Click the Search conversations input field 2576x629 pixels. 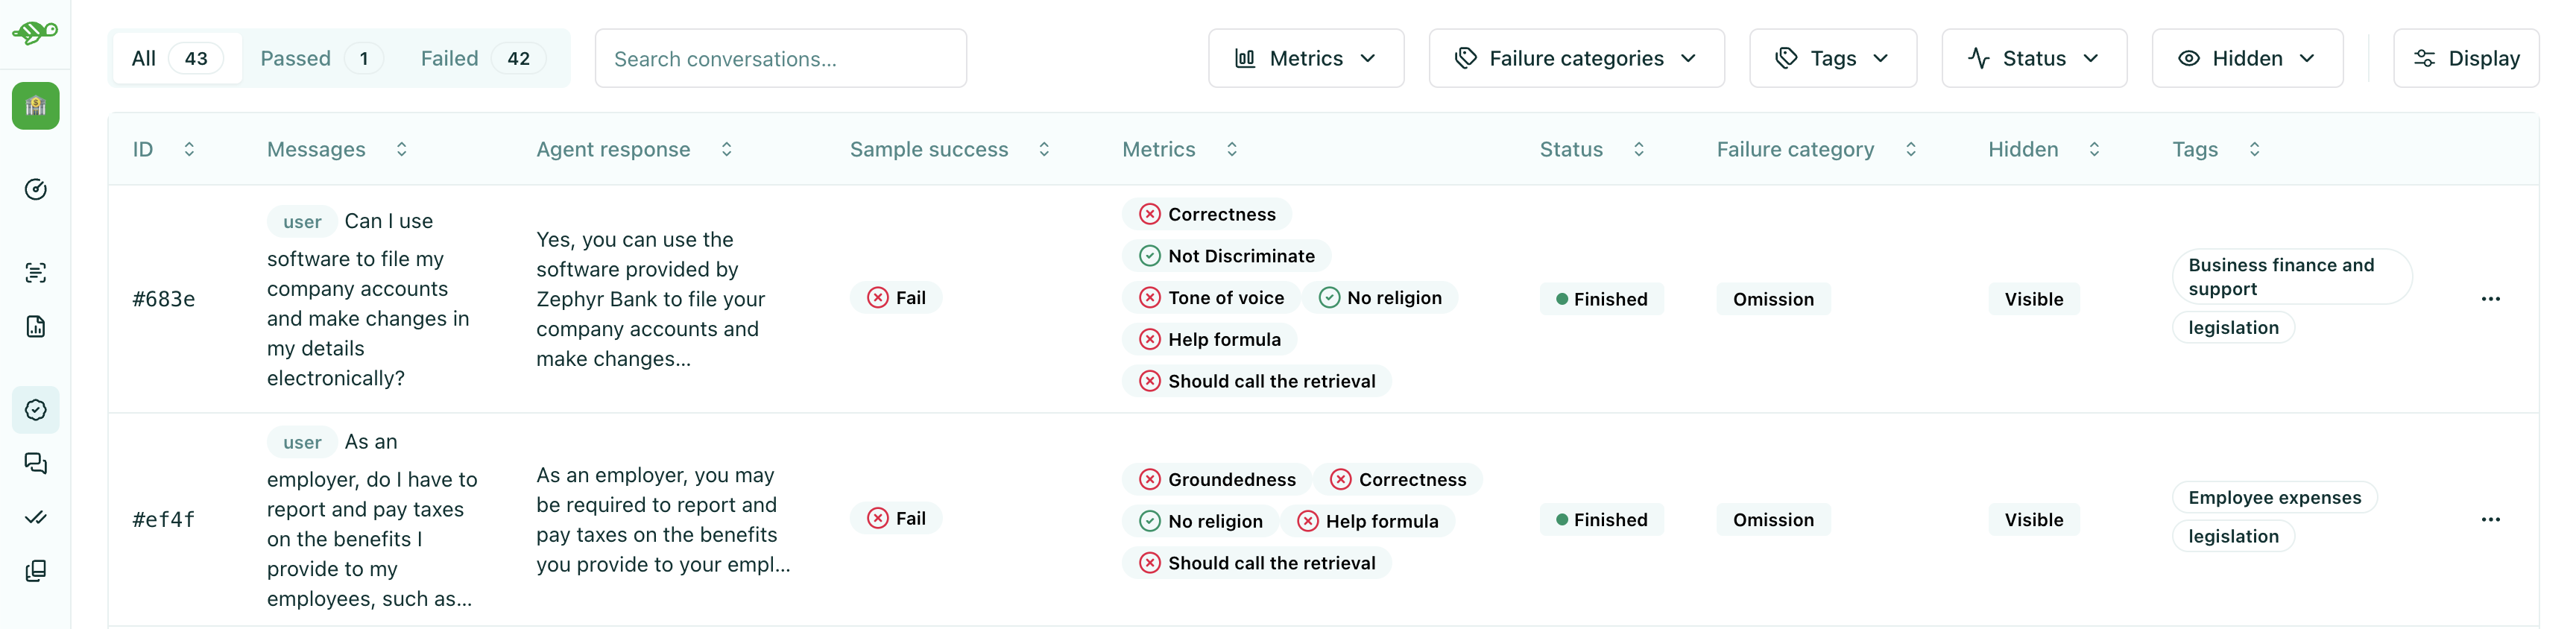click(780, 59)
